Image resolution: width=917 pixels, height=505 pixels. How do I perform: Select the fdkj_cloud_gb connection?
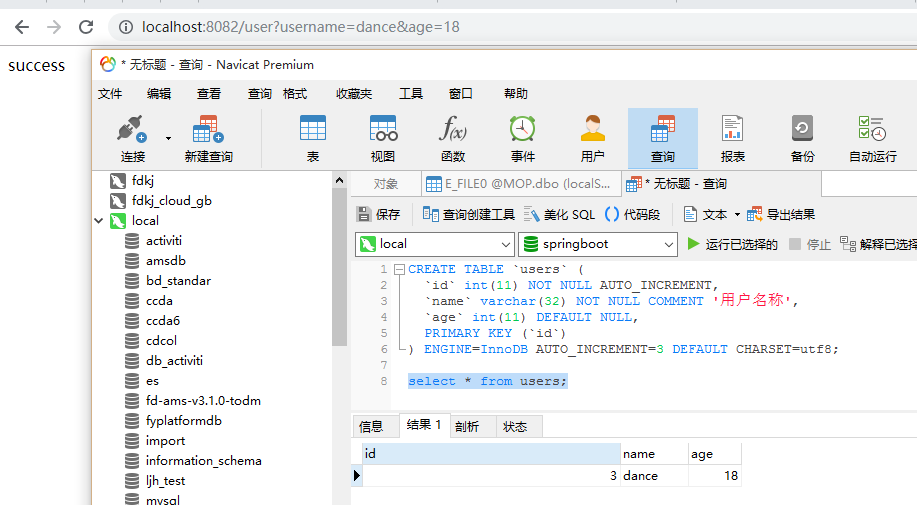171,200
